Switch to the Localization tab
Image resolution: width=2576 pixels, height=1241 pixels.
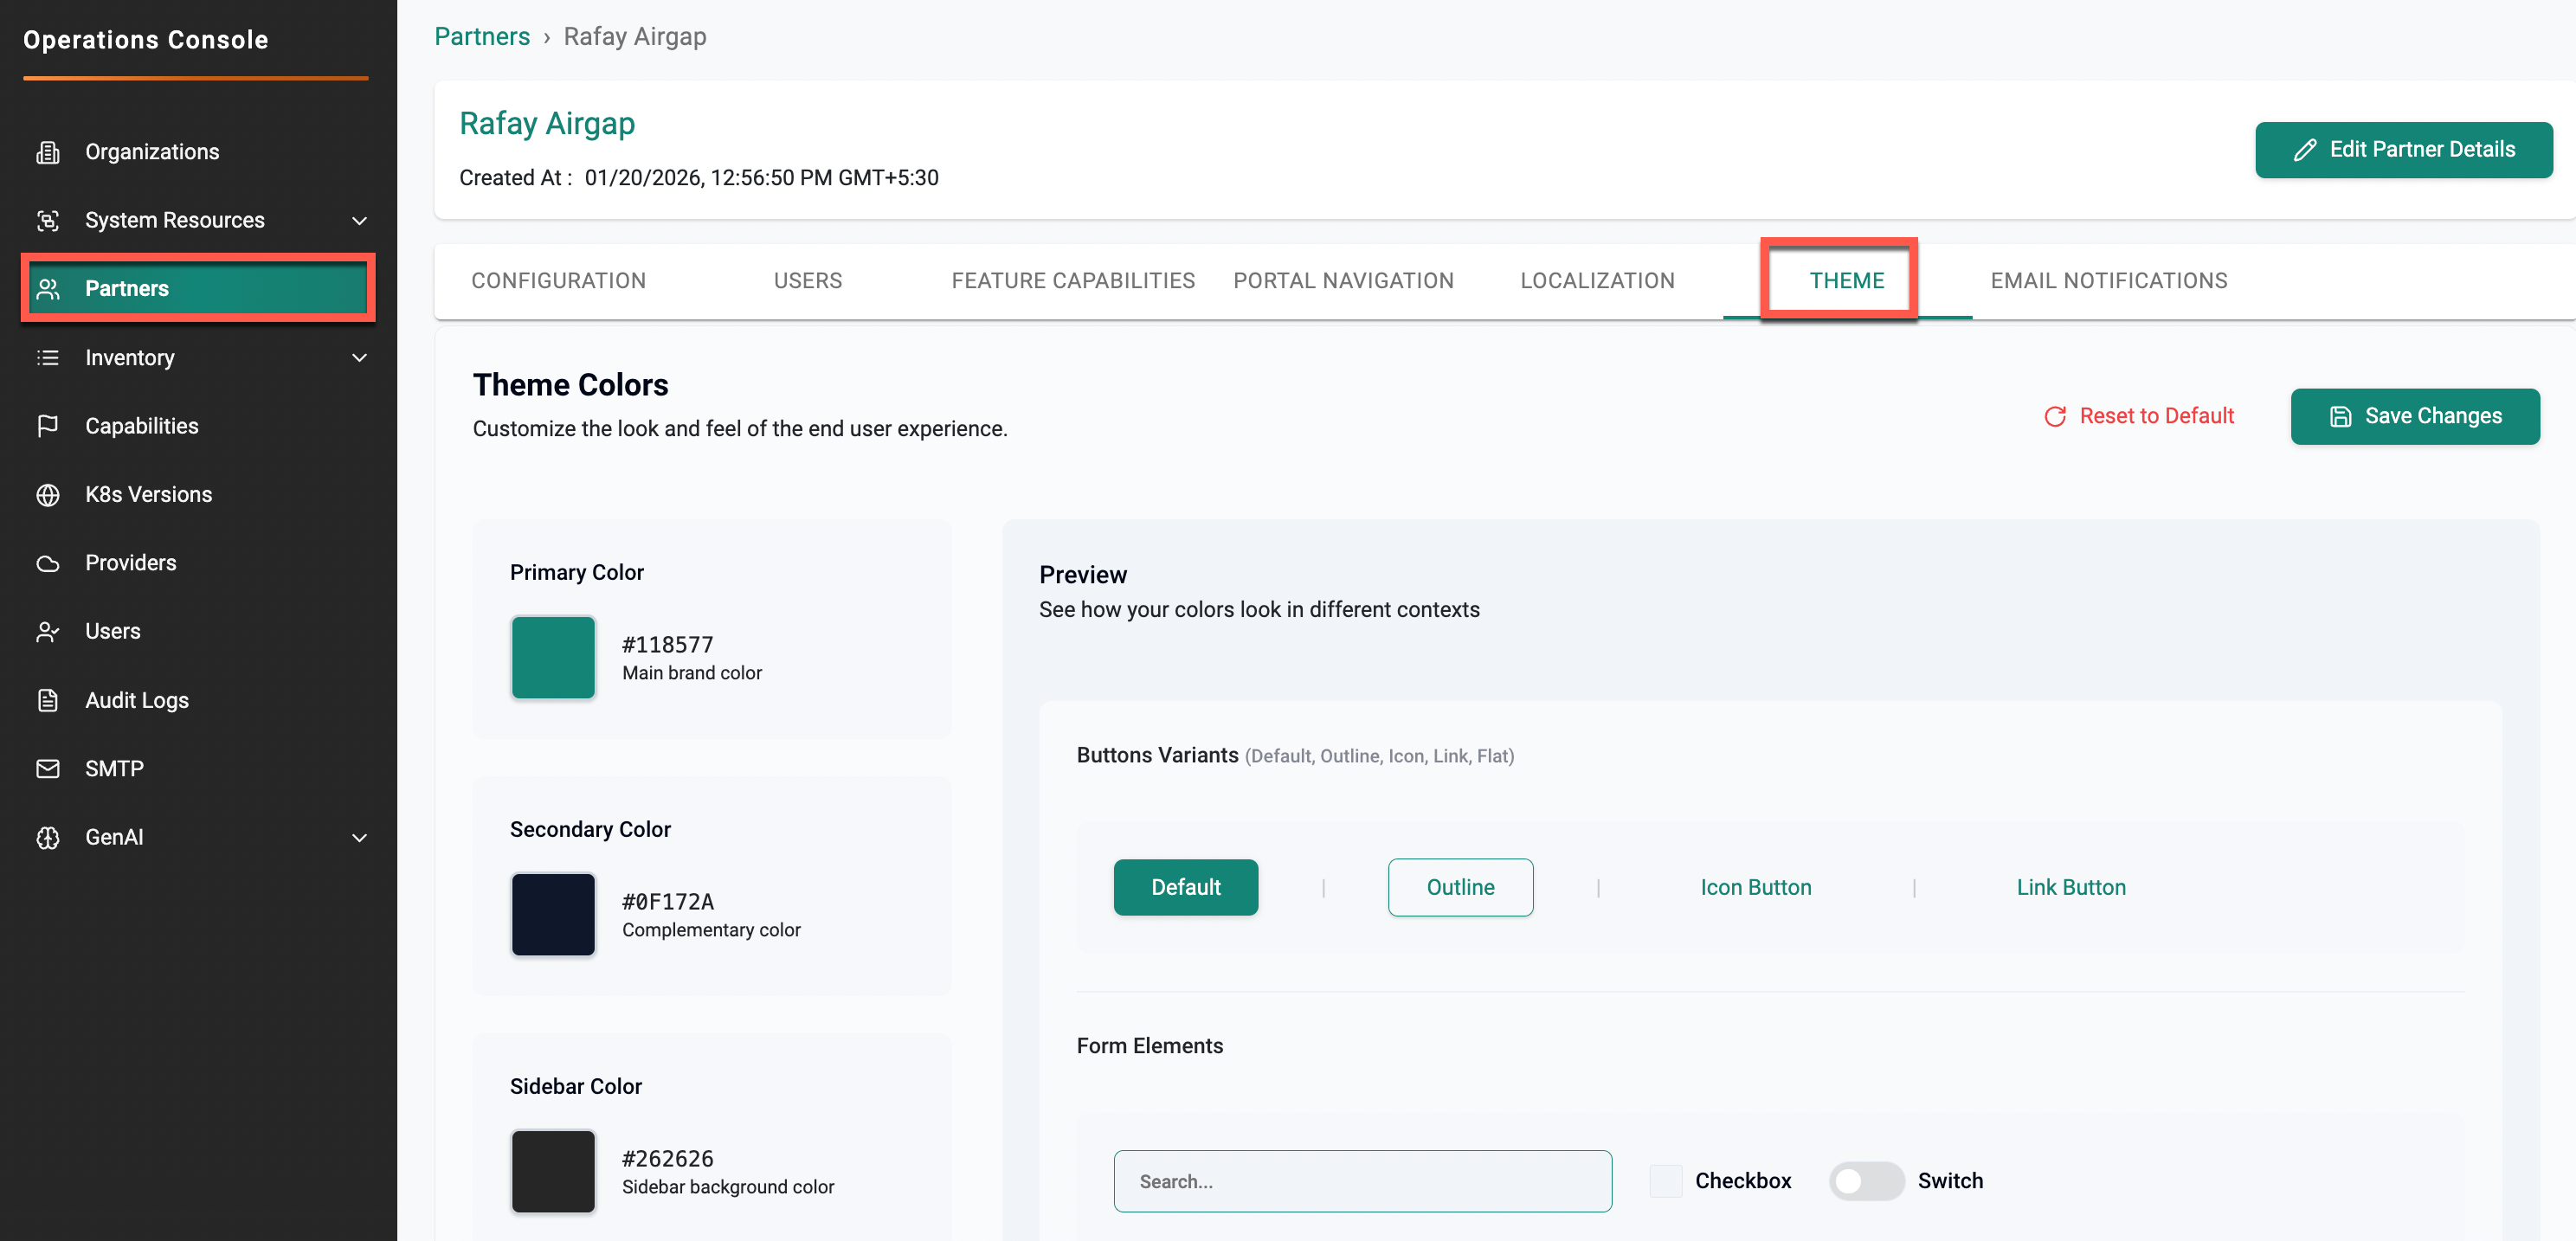tap(1597, 281)
